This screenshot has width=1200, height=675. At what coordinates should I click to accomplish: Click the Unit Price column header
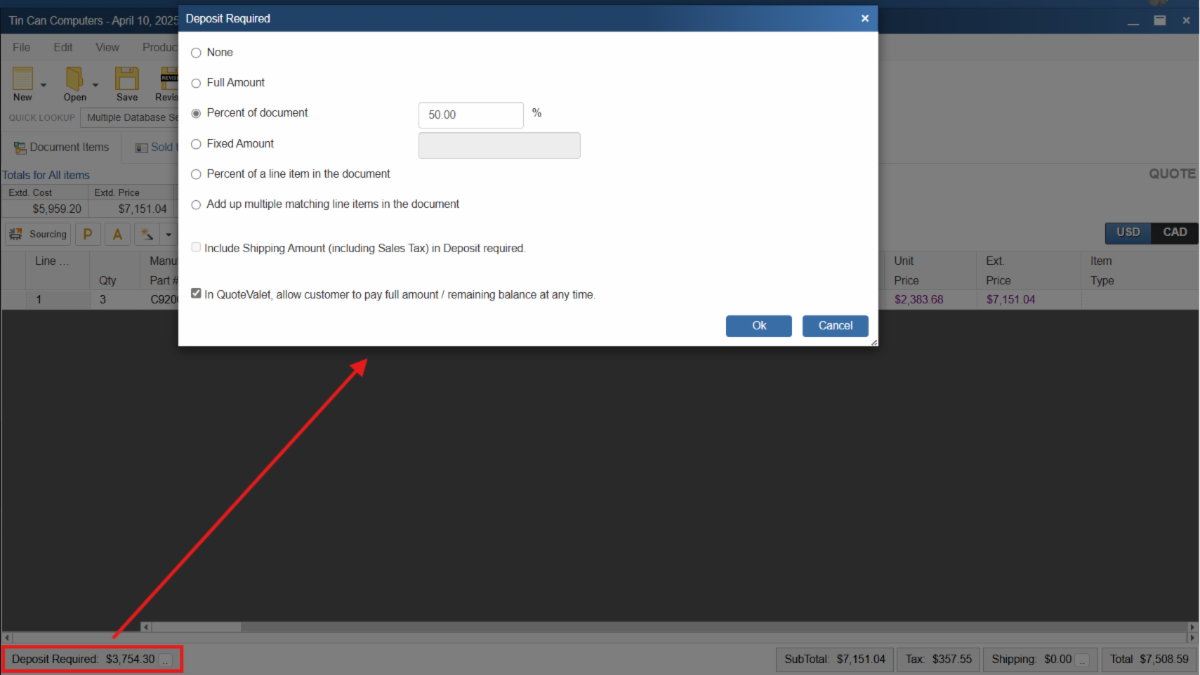[930, 270]
